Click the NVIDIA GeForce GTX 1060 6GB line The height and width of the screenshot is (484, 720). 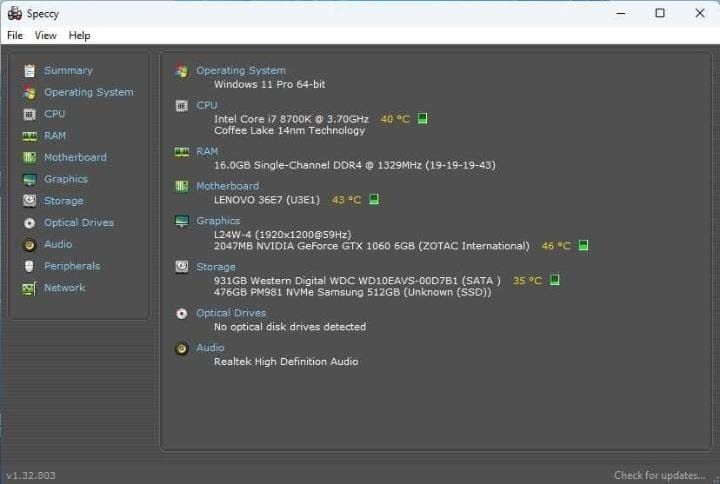tap(371, 246)
